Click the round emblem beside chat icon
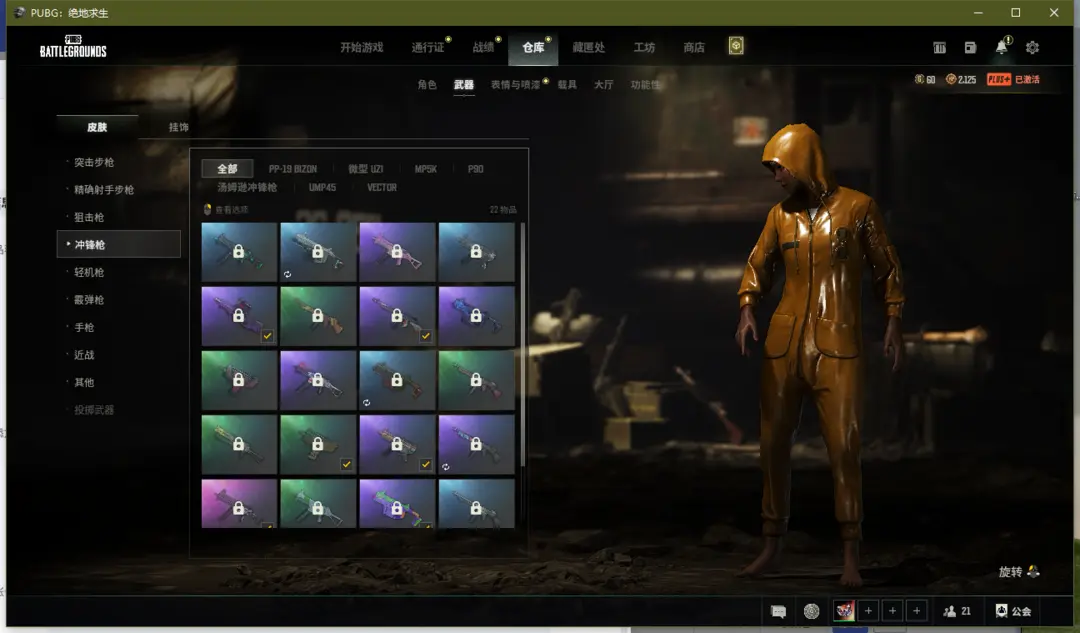This screenshot has height=633, width=1080. click(811, 611)
